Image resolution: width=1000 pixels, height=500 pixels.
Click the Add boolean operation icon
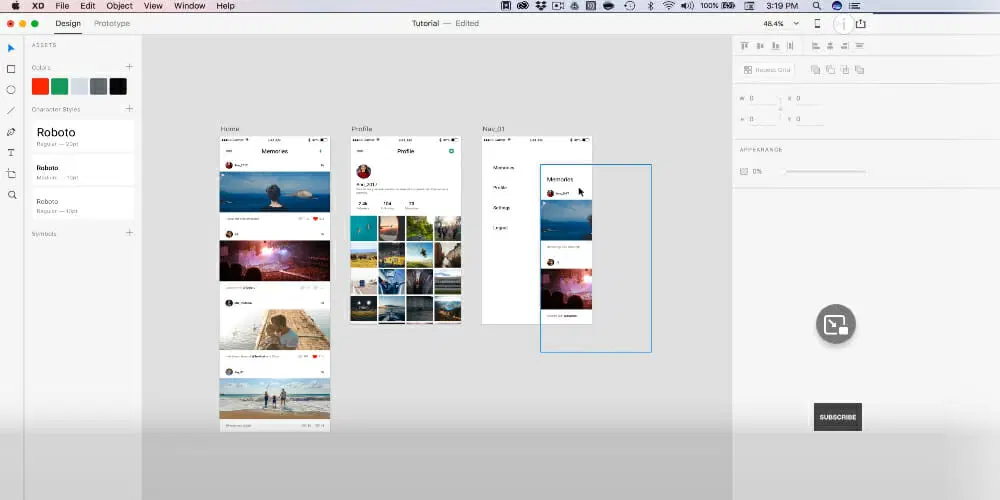tap(815, 70)
